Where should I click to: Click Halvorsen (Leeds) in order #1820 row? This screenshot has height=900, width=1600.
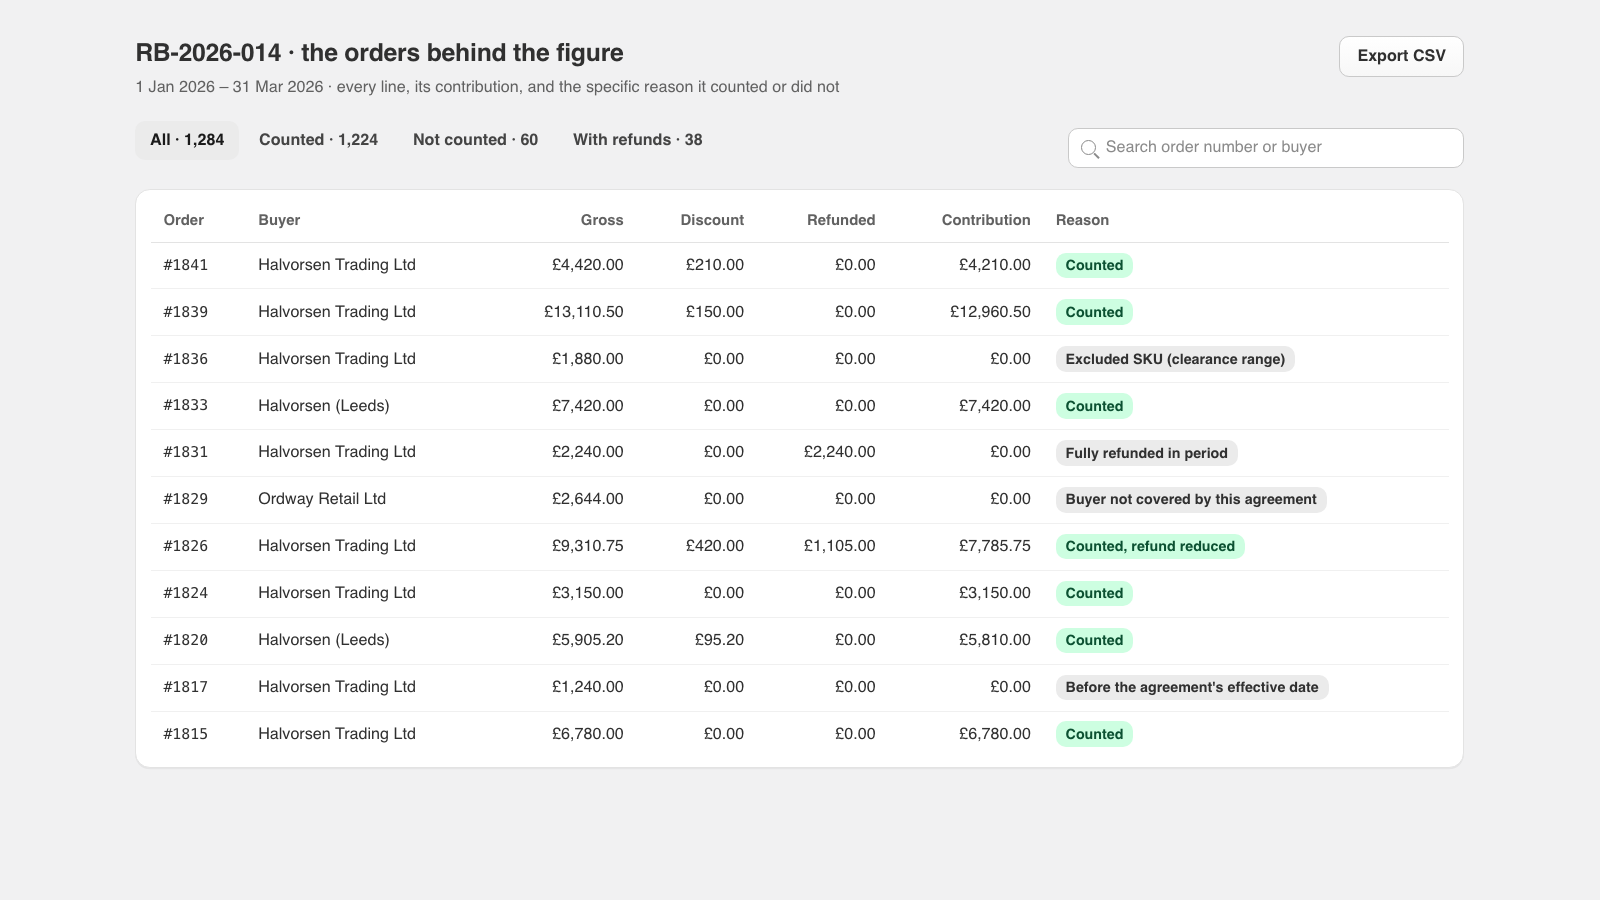click(324, 640)
